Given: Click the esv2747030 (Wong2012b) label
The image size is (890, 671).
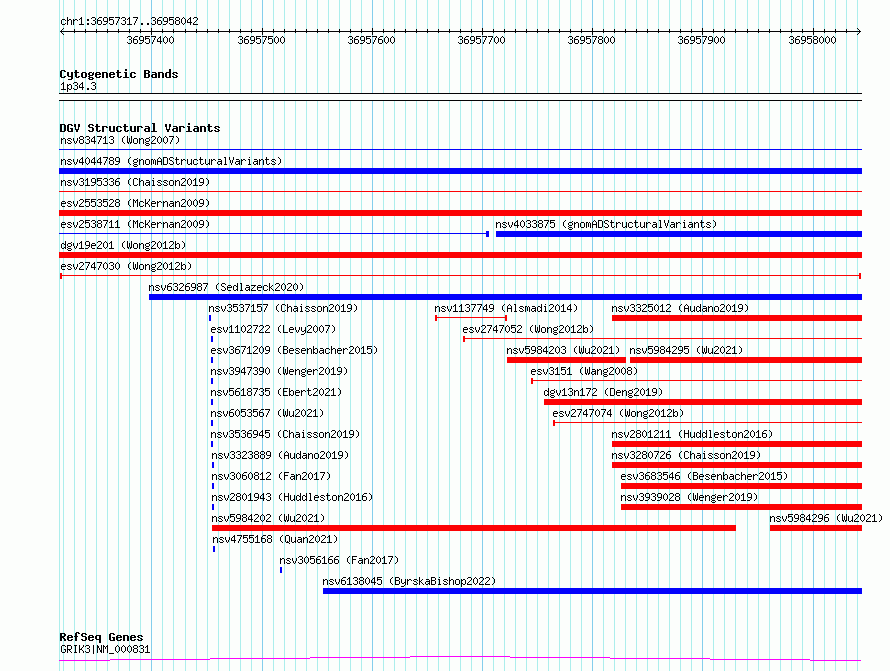Looking at the screenshot, I should pos(126,266).
